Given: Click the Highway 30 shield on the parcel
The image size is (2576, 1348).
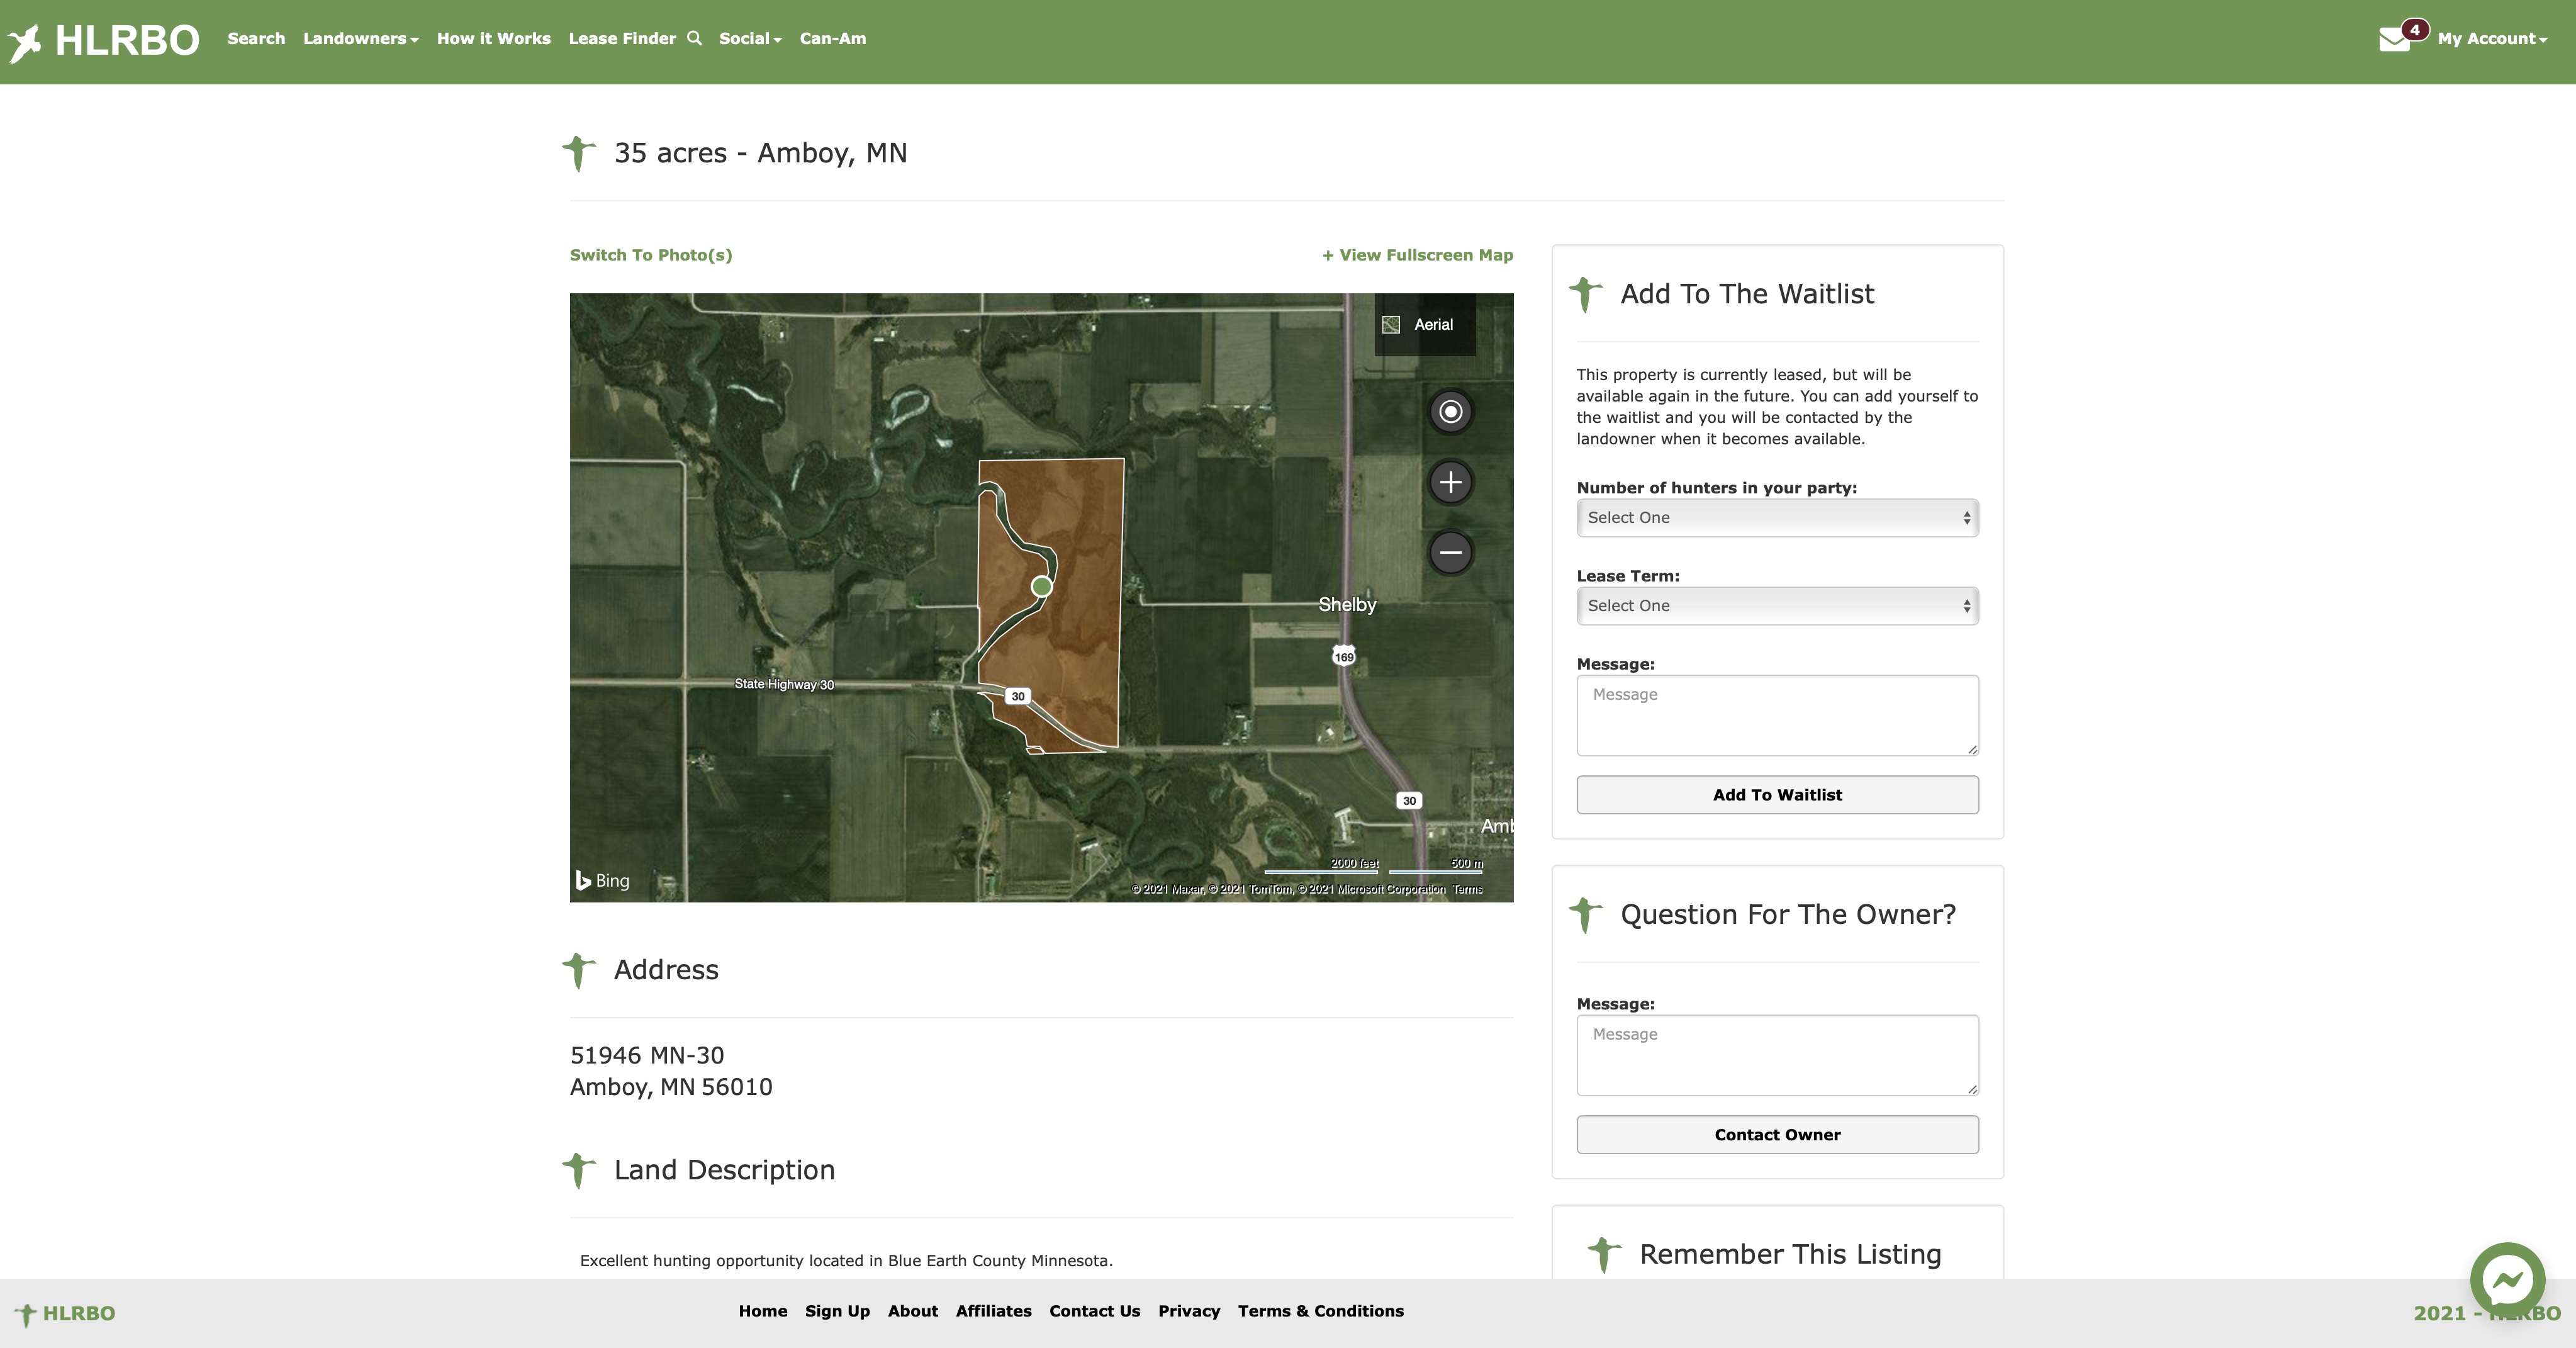Looking at the screenshot, I should 1017,696.
